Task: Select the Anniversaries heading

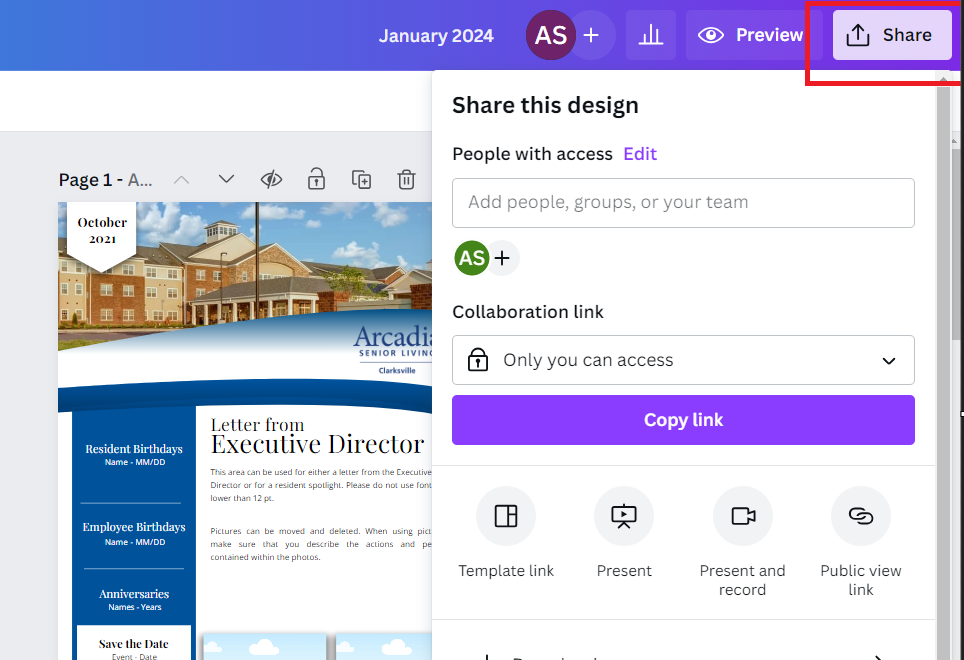Action: 134,594
